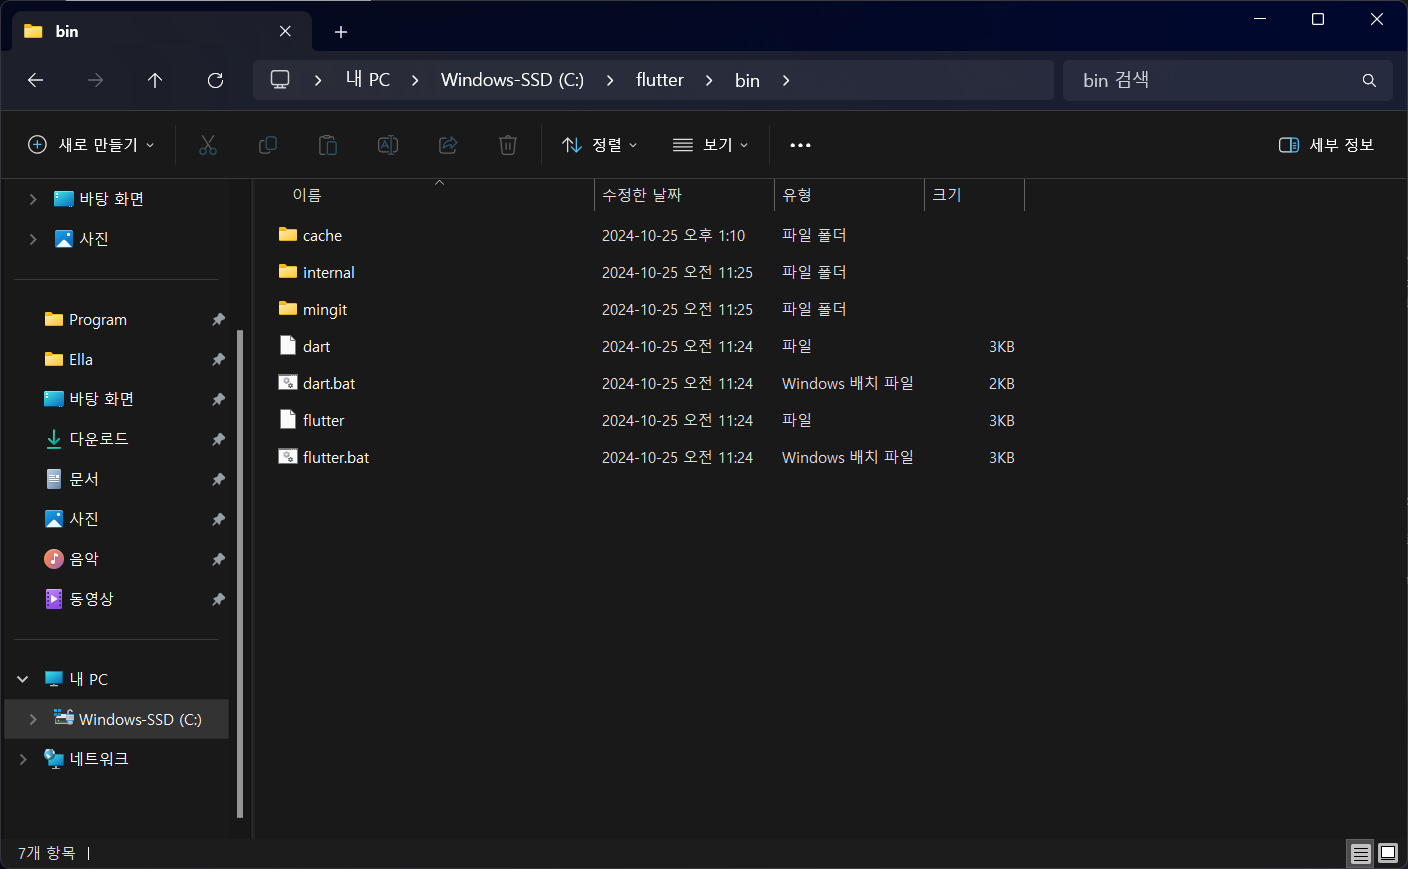This screenshot has width=1408, height=869.
Task: Select 네트워크 in navigation pane
Action: pyautogui.click(x=98, y=759)
